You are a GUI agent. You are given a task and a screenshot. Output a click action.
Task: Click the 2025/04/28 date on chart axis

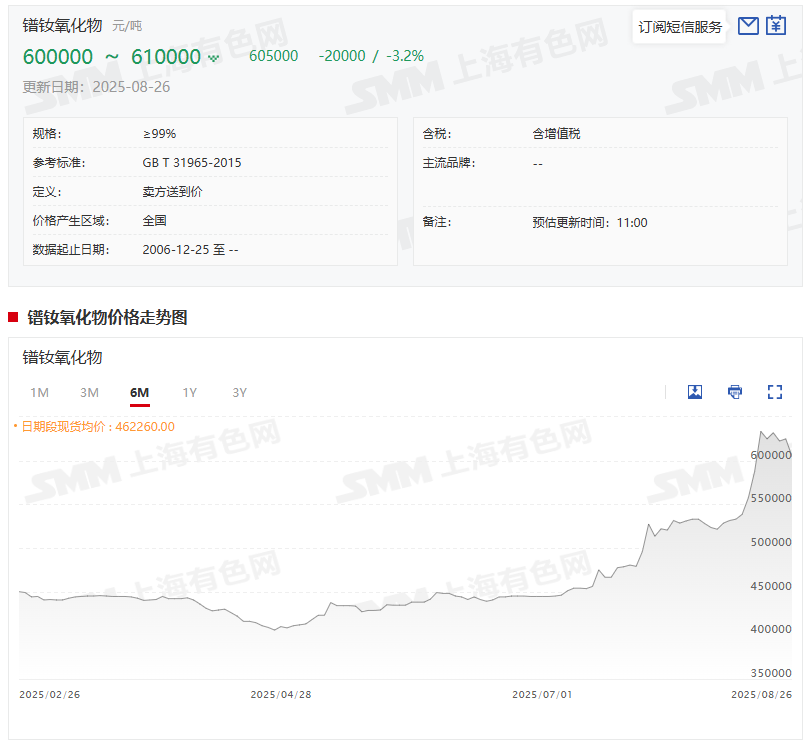tap(280, 694)
